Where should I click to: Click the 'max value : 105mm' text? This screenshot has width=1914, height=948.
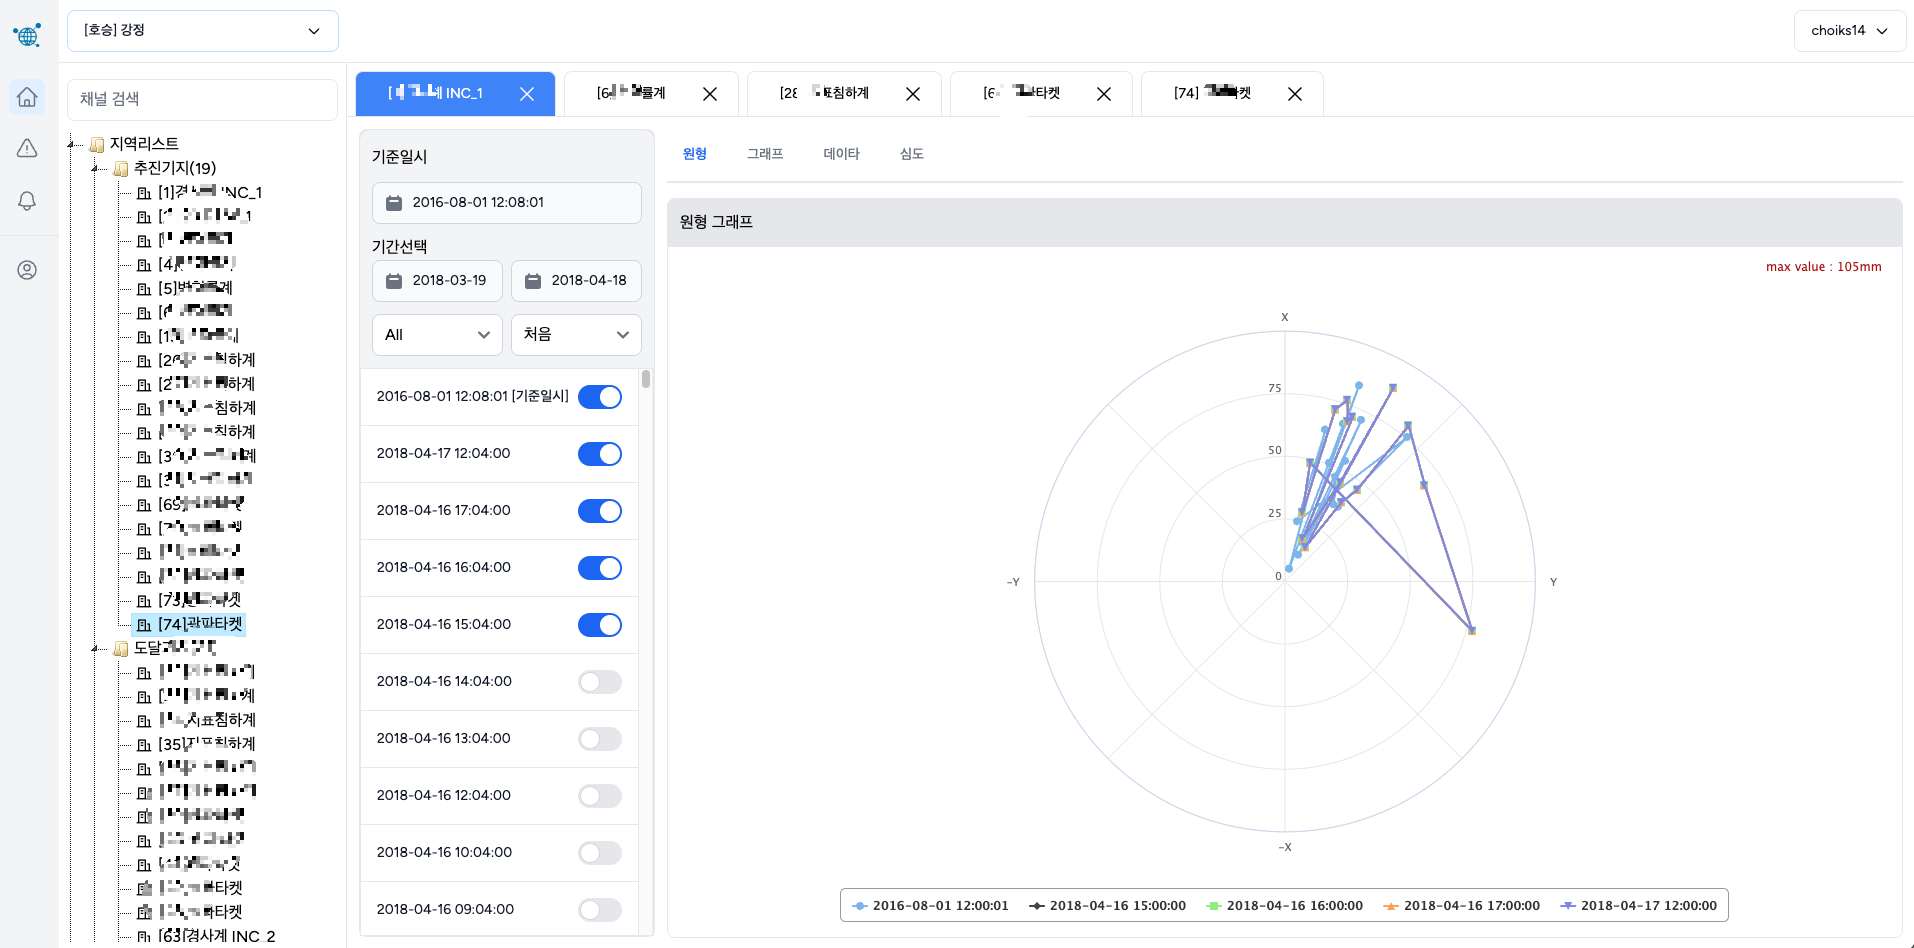coord(1823,268)
